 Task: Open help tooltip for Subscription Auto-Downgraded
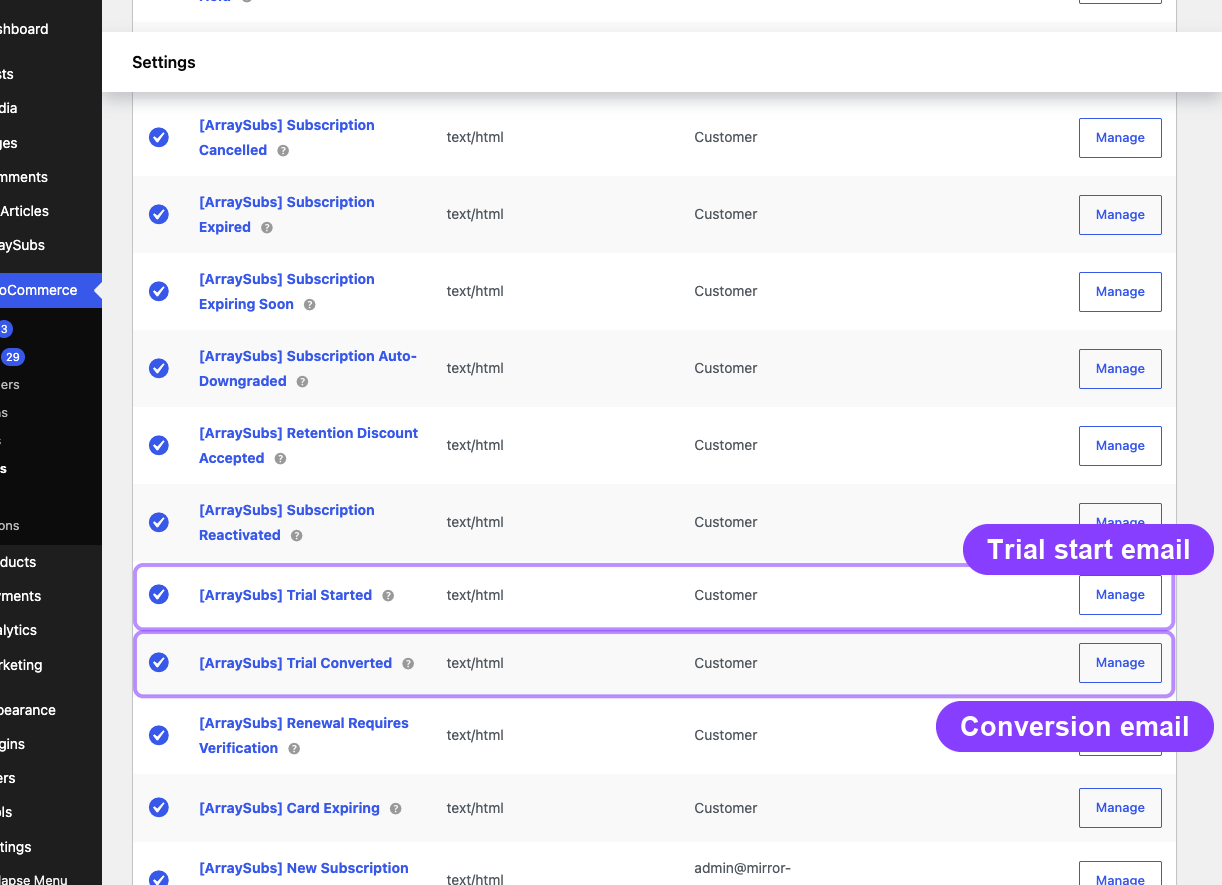[303, 382]
